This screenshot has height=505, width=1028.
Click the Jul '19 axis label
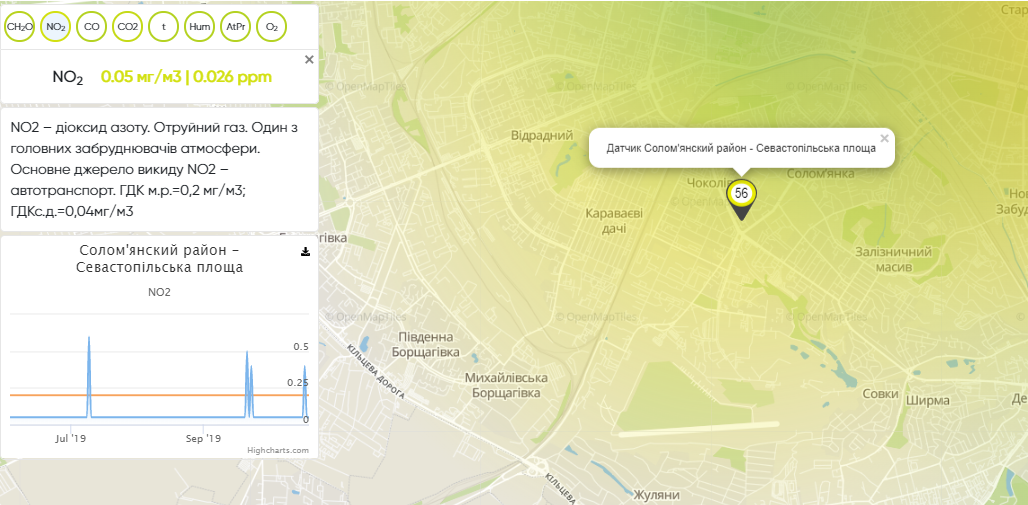71,438
